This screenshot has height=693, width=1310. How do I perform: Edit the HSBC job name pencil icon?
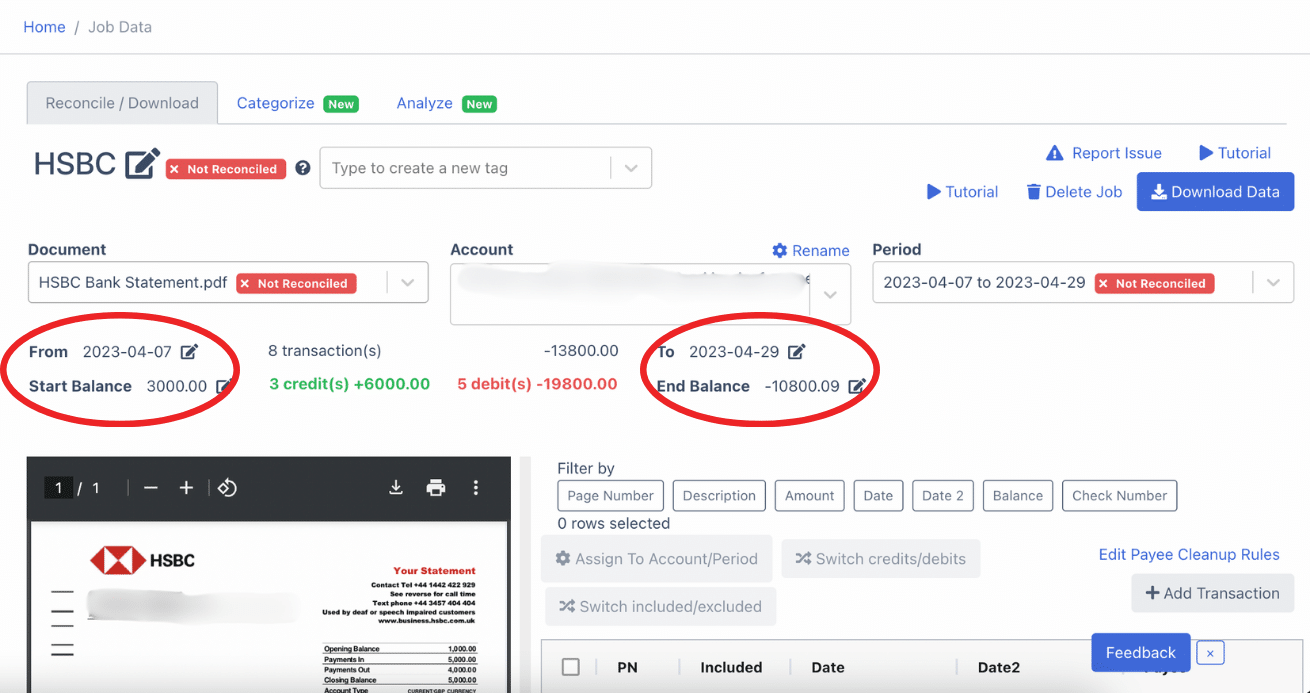pos(142,164)
